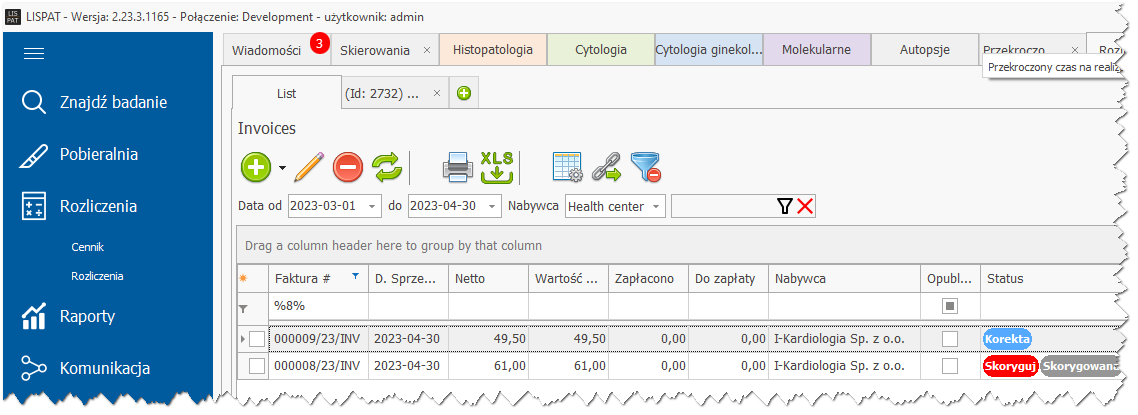
Task: Open the 'Data od' date dropdown
Action: coord(373,206)
